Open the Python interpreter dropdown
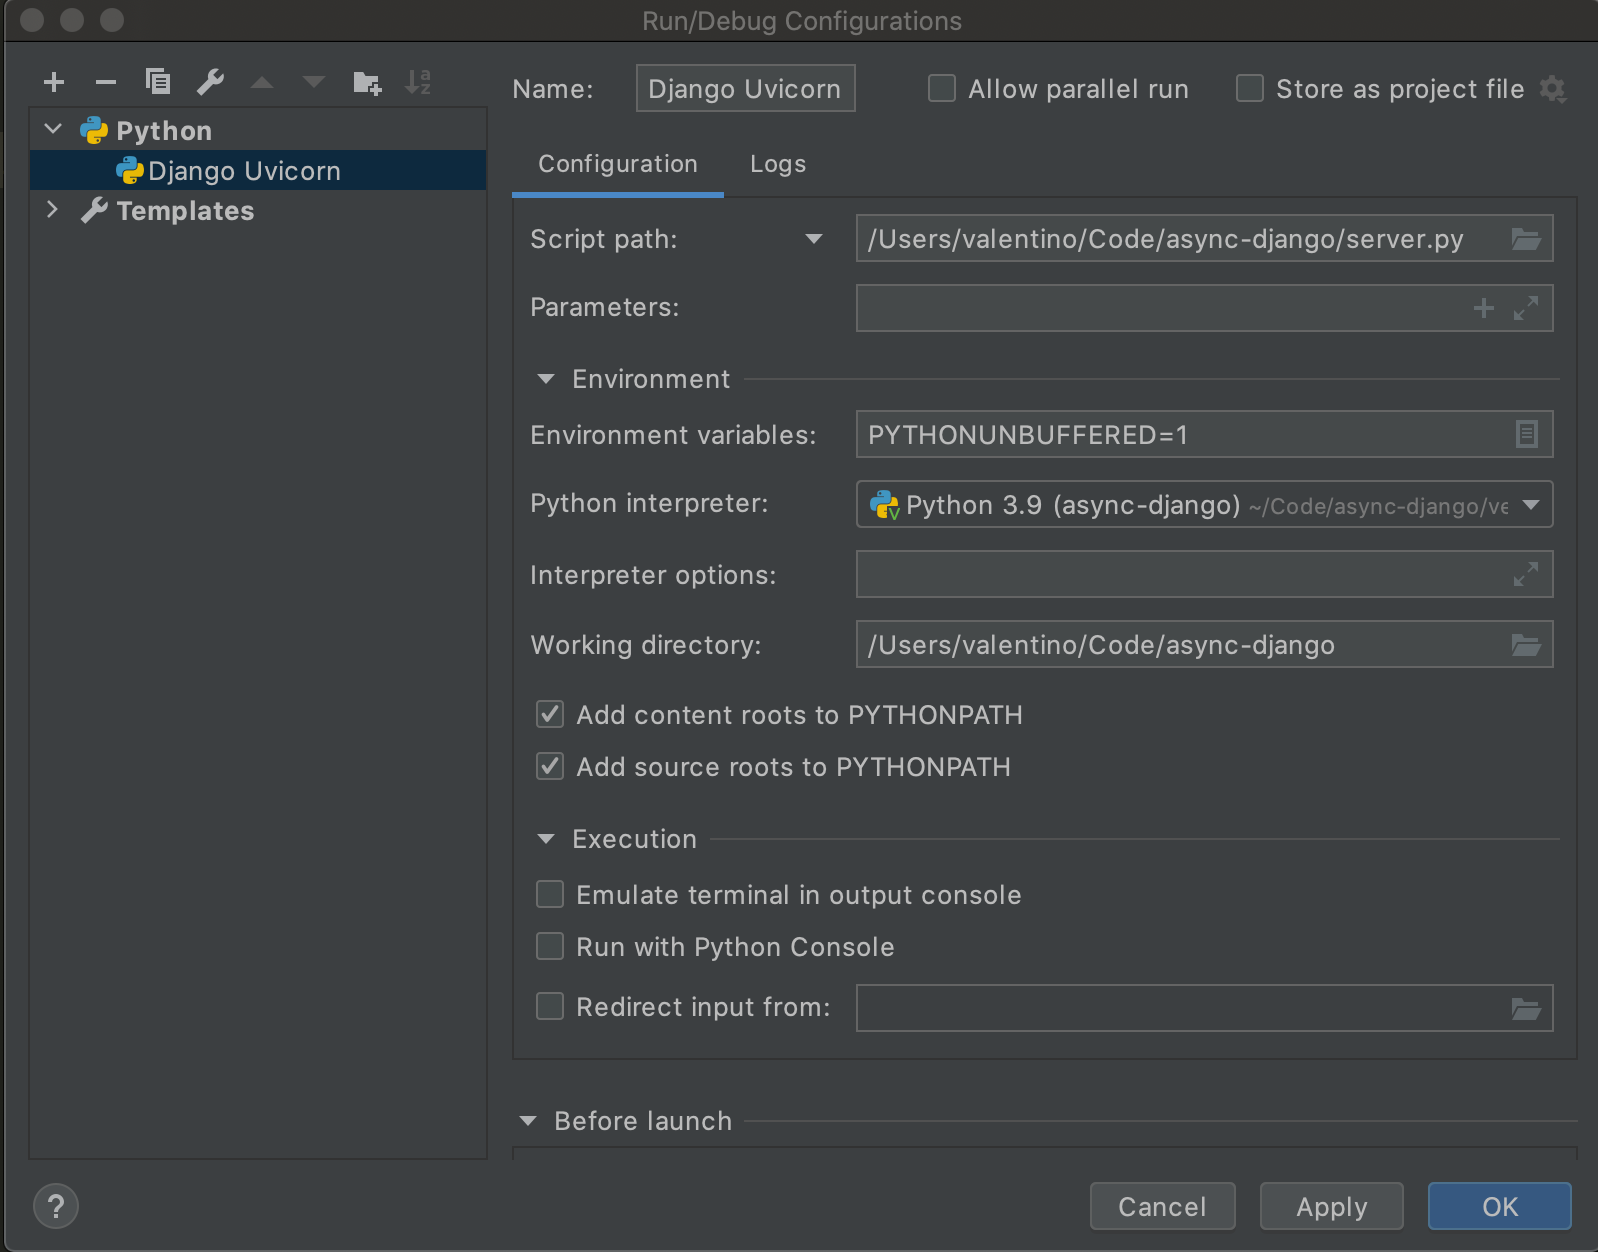The width and height of the screenshot is (1598, 1252). tap(1531, 505)
